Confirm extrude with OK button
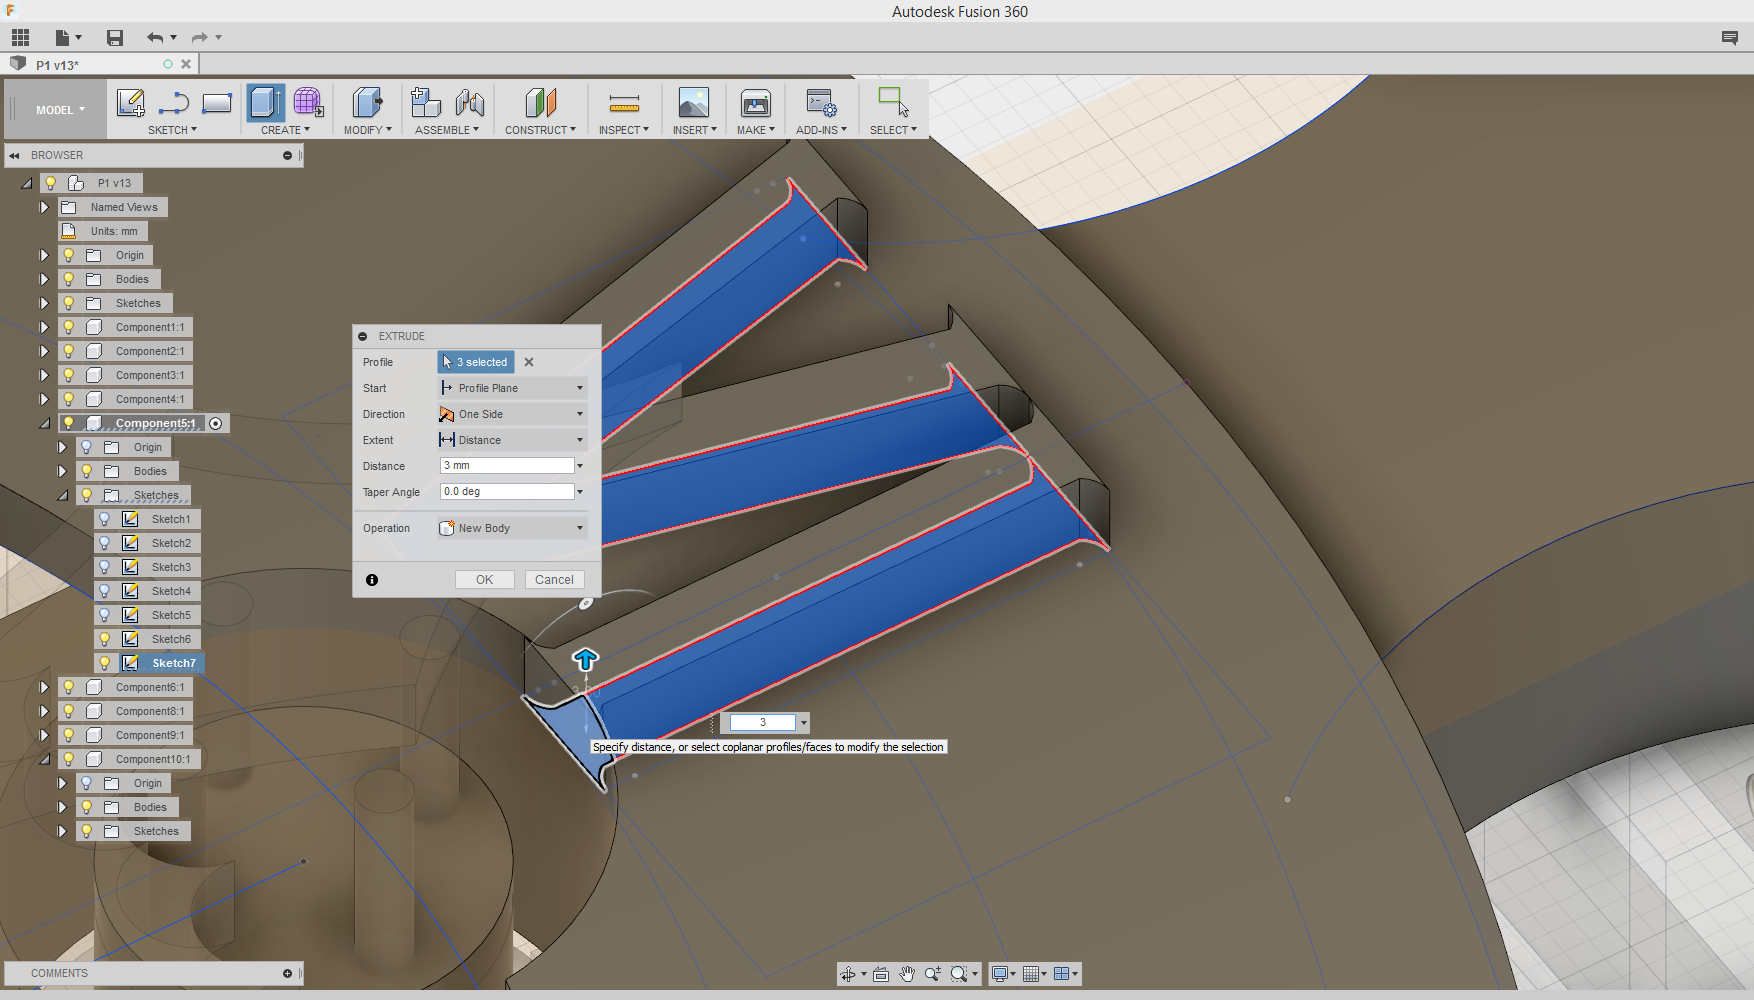The width and height of the screenshot is (1754, 1000). (x=485, y=580)
